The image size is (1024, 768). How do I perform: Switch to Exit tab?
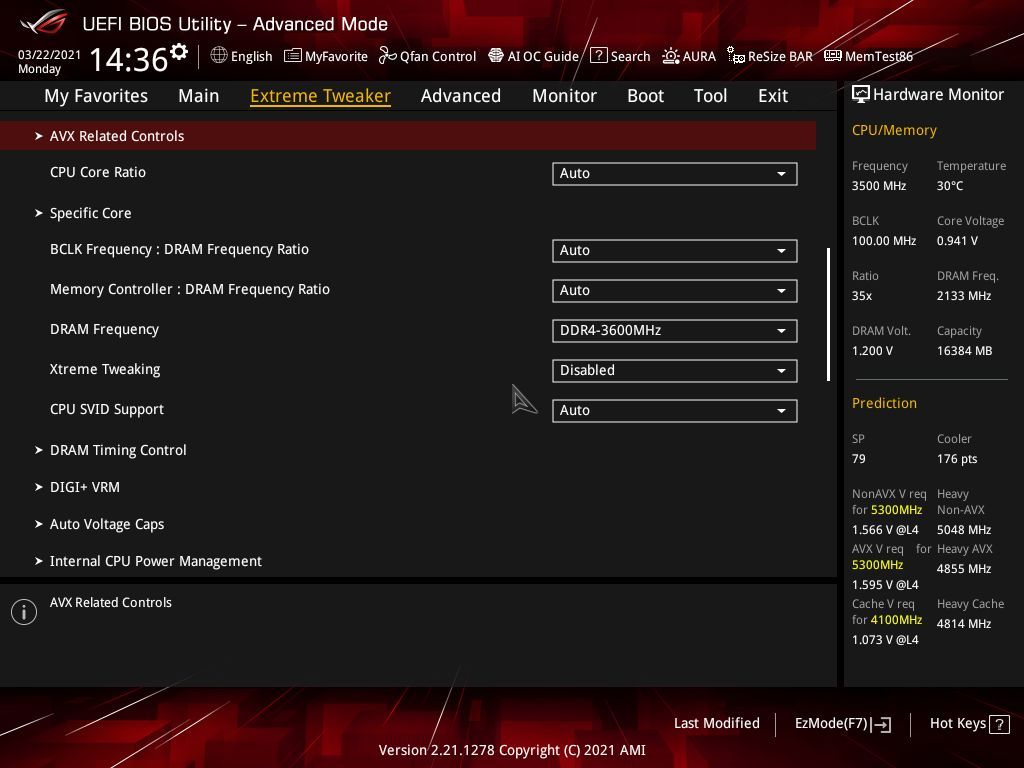(x=773, y=96)
